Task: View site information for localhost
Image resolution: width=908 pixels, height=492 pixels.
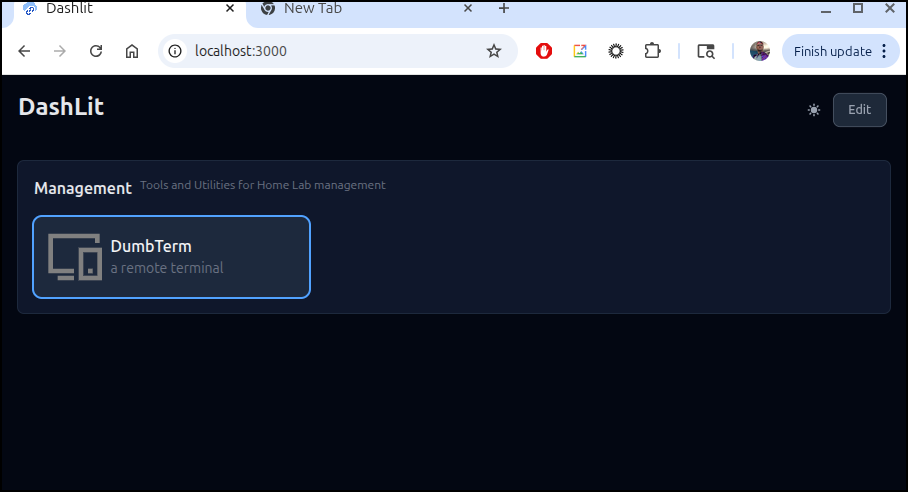Action: (x=176, y=51)
